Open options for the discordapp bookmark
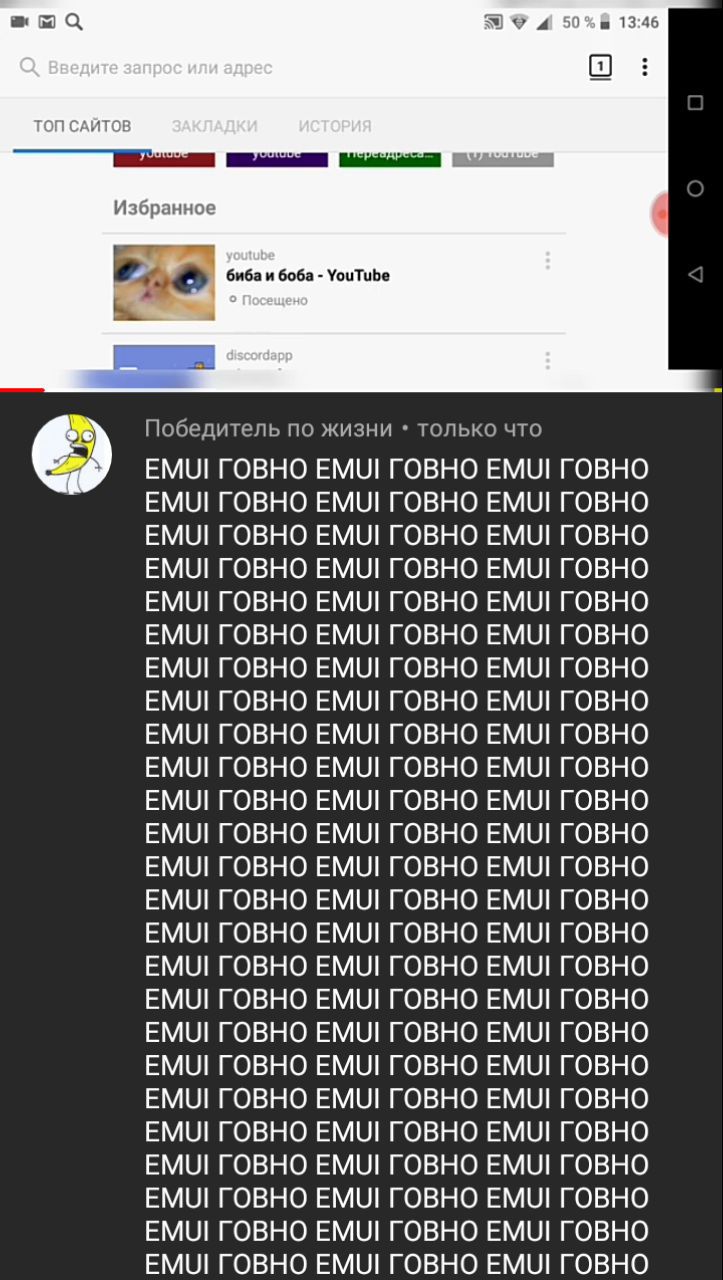Image resolution: width=723 pixels, height=1280 pixels. click(547, 360)
